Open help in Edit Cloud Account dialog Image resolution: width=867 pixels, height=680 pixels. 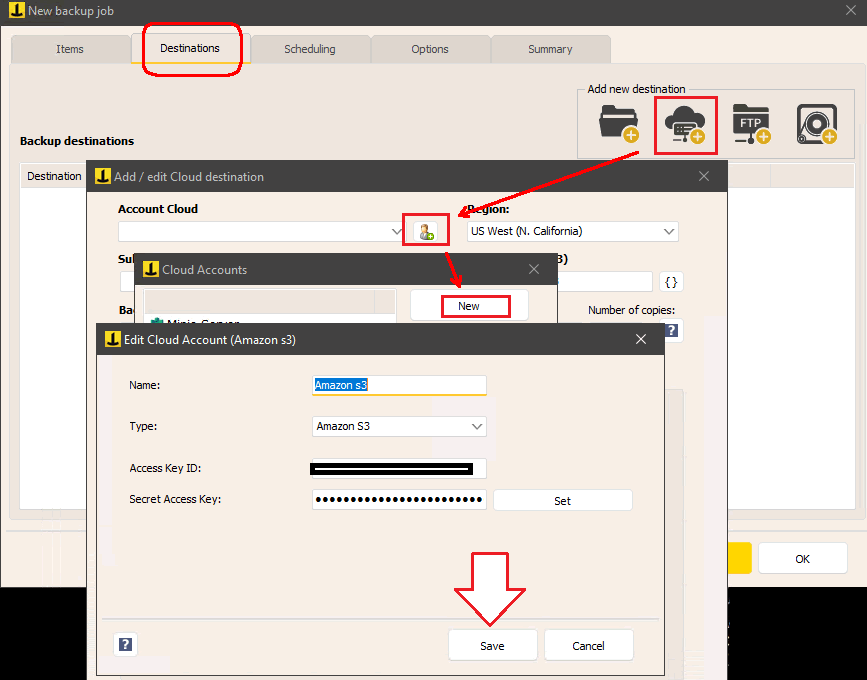126,644
